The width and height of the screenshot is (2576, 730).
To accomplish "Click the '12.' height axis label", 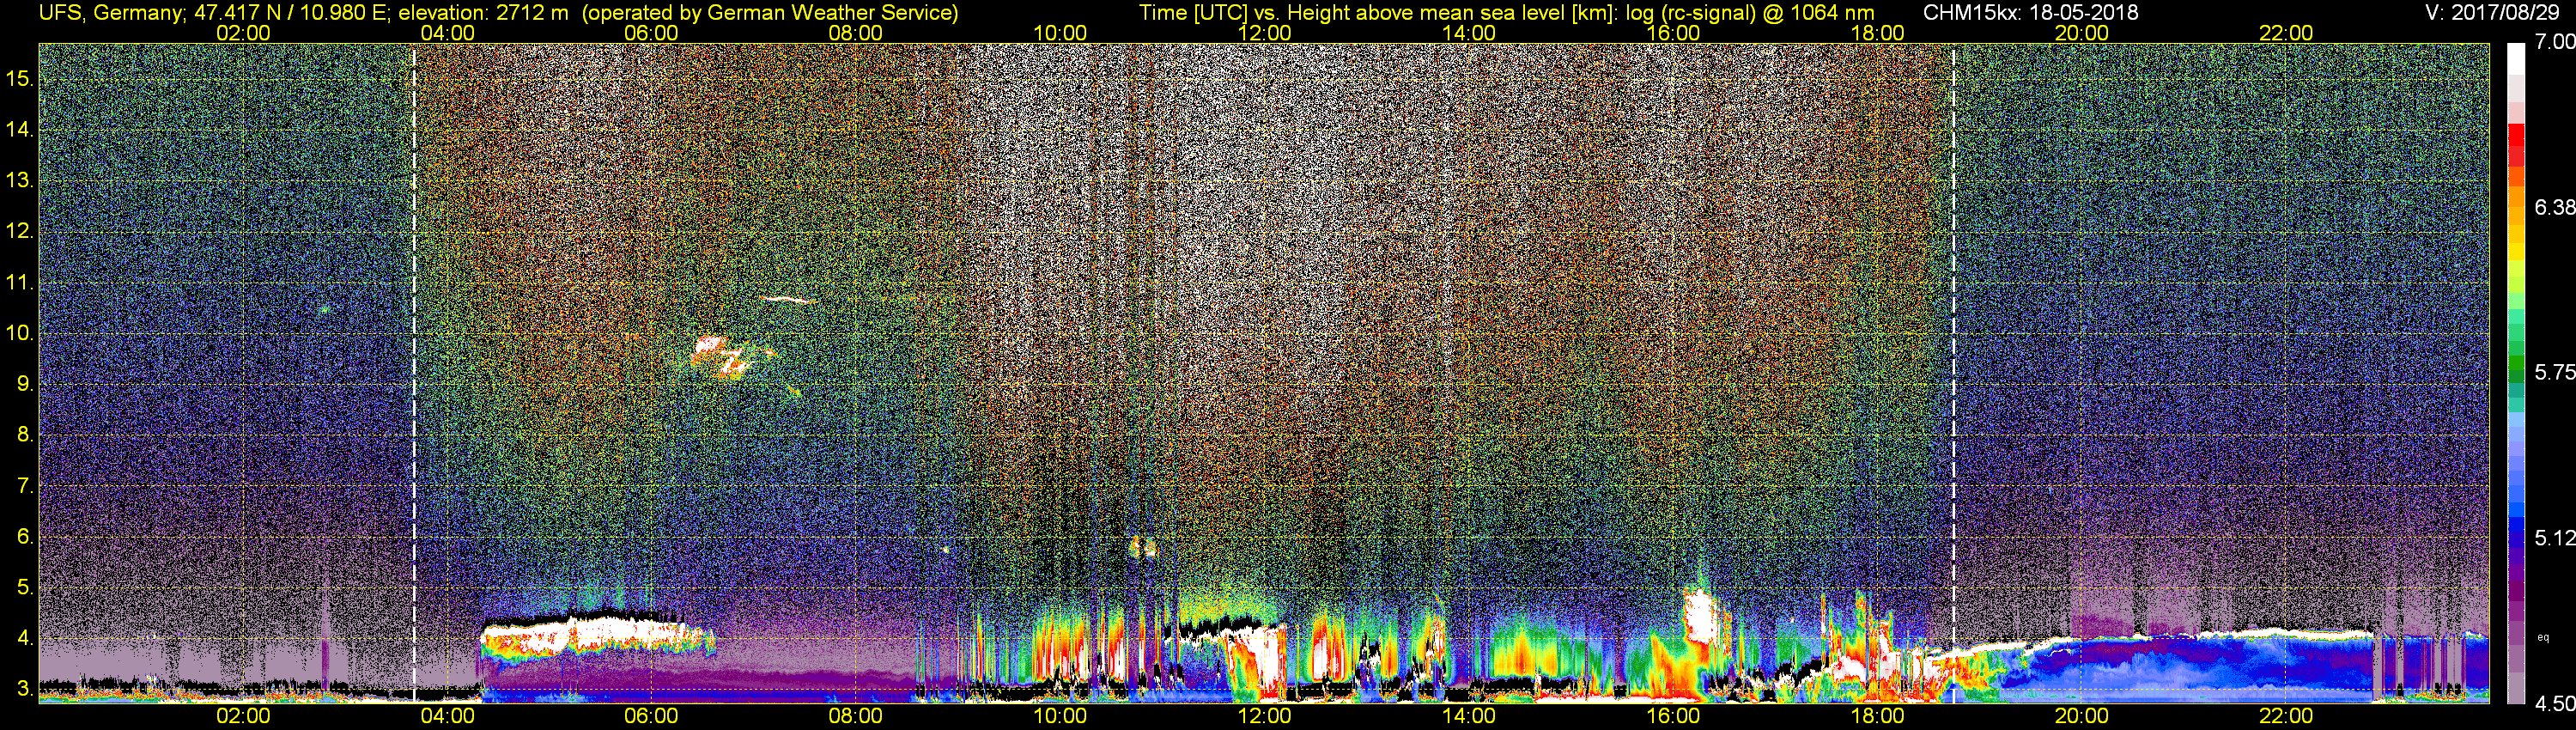I will click(x=20, y=231).
